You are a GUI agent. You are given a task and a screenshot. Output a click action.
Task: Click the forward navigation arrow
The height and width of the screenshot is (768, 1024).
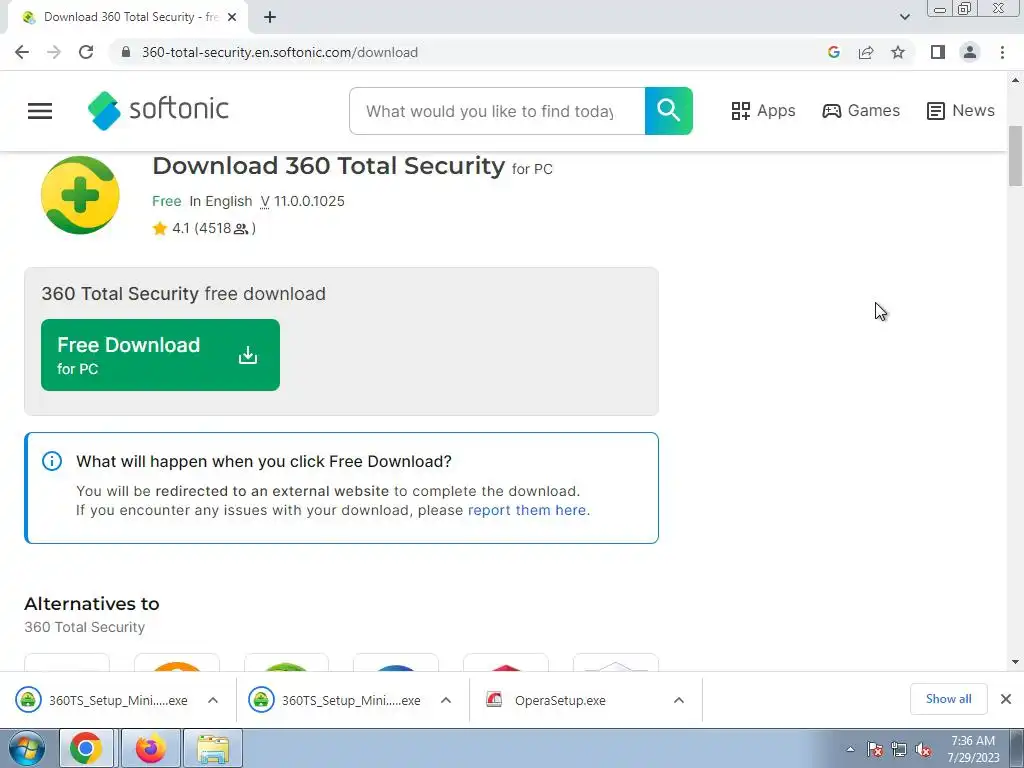pyautogui.click(x=54, y=52)
